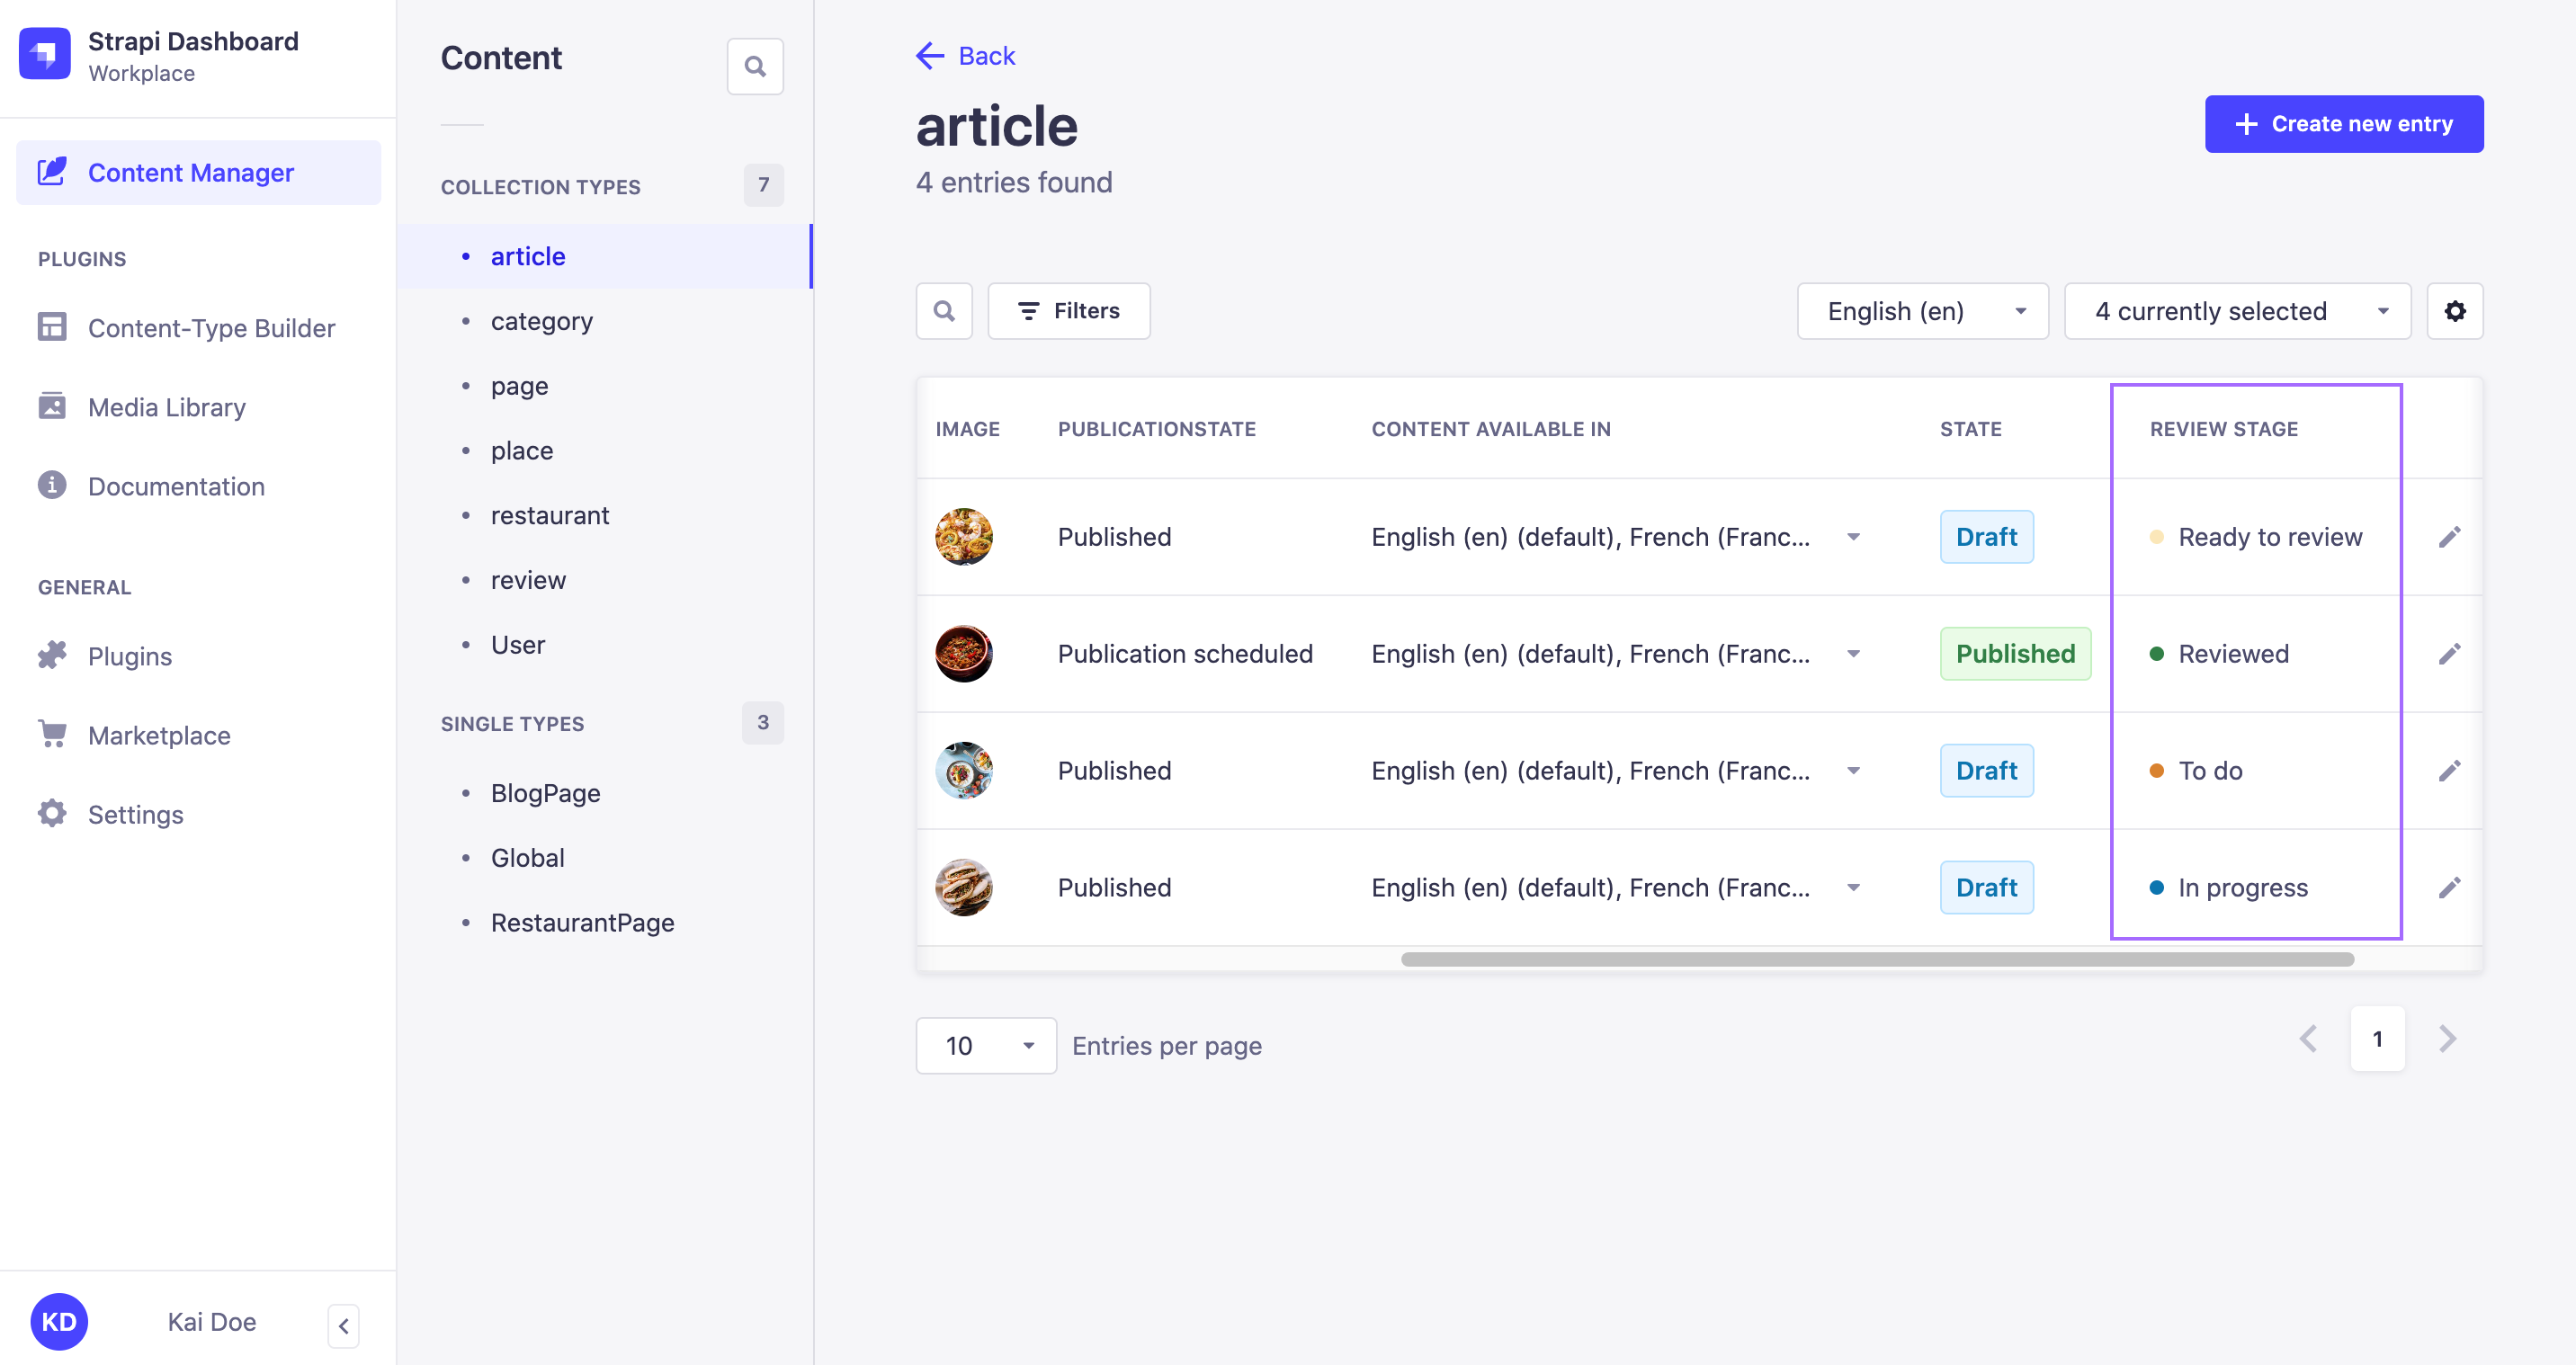Click the Content panel search icon
Image resolution: width=2576 pixels, height=1365 pixels.
click(x=755, y=67)
